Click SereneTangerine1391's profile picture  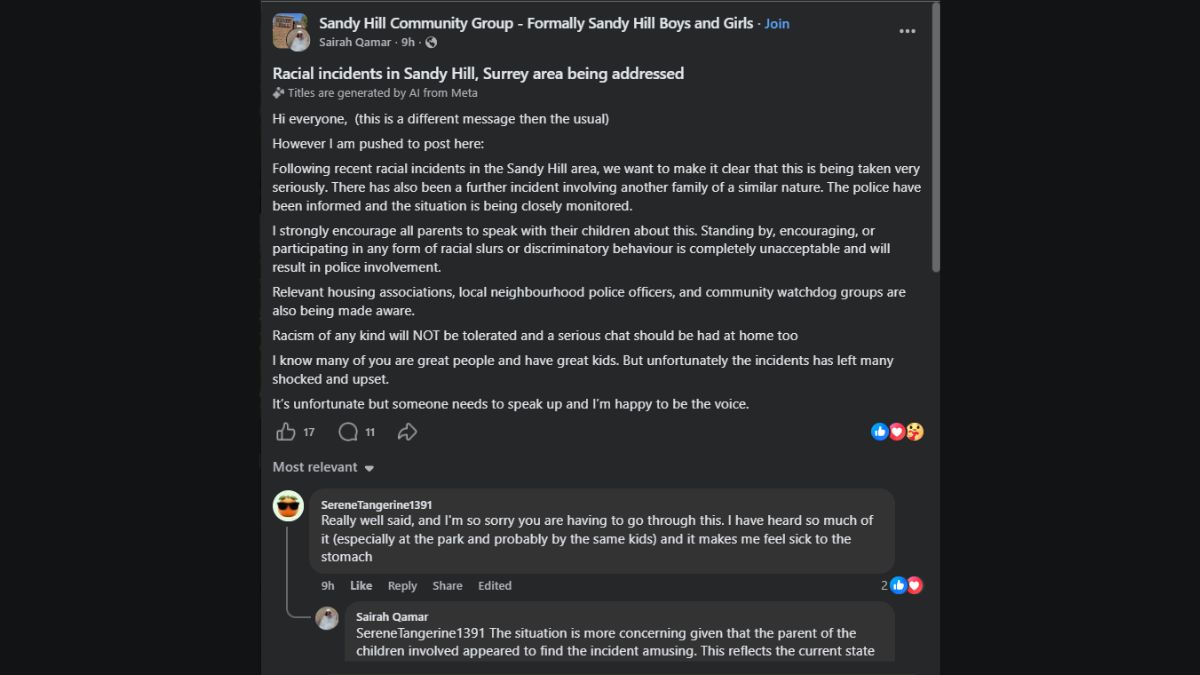[x=288, y=506]
